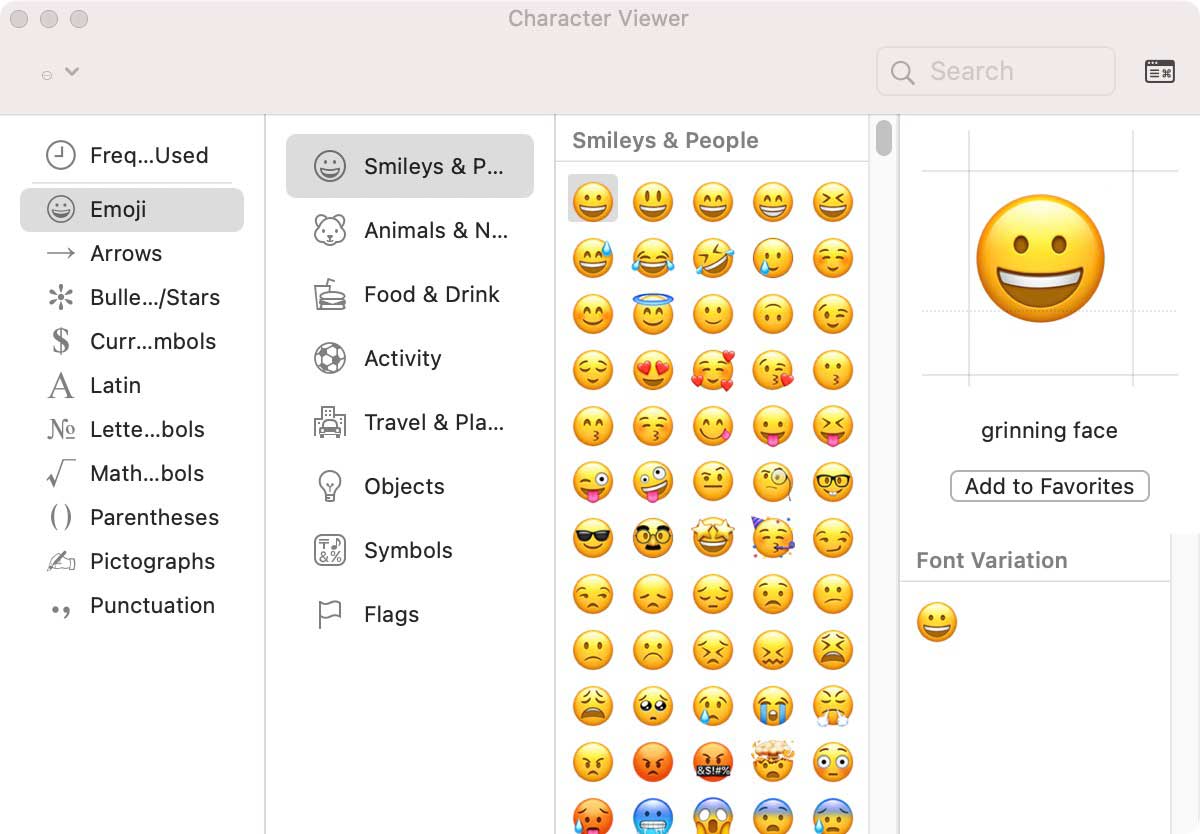Select the rolling on floor laughing emoji
Screen dimensions: 1200x834
click(713, 258)
